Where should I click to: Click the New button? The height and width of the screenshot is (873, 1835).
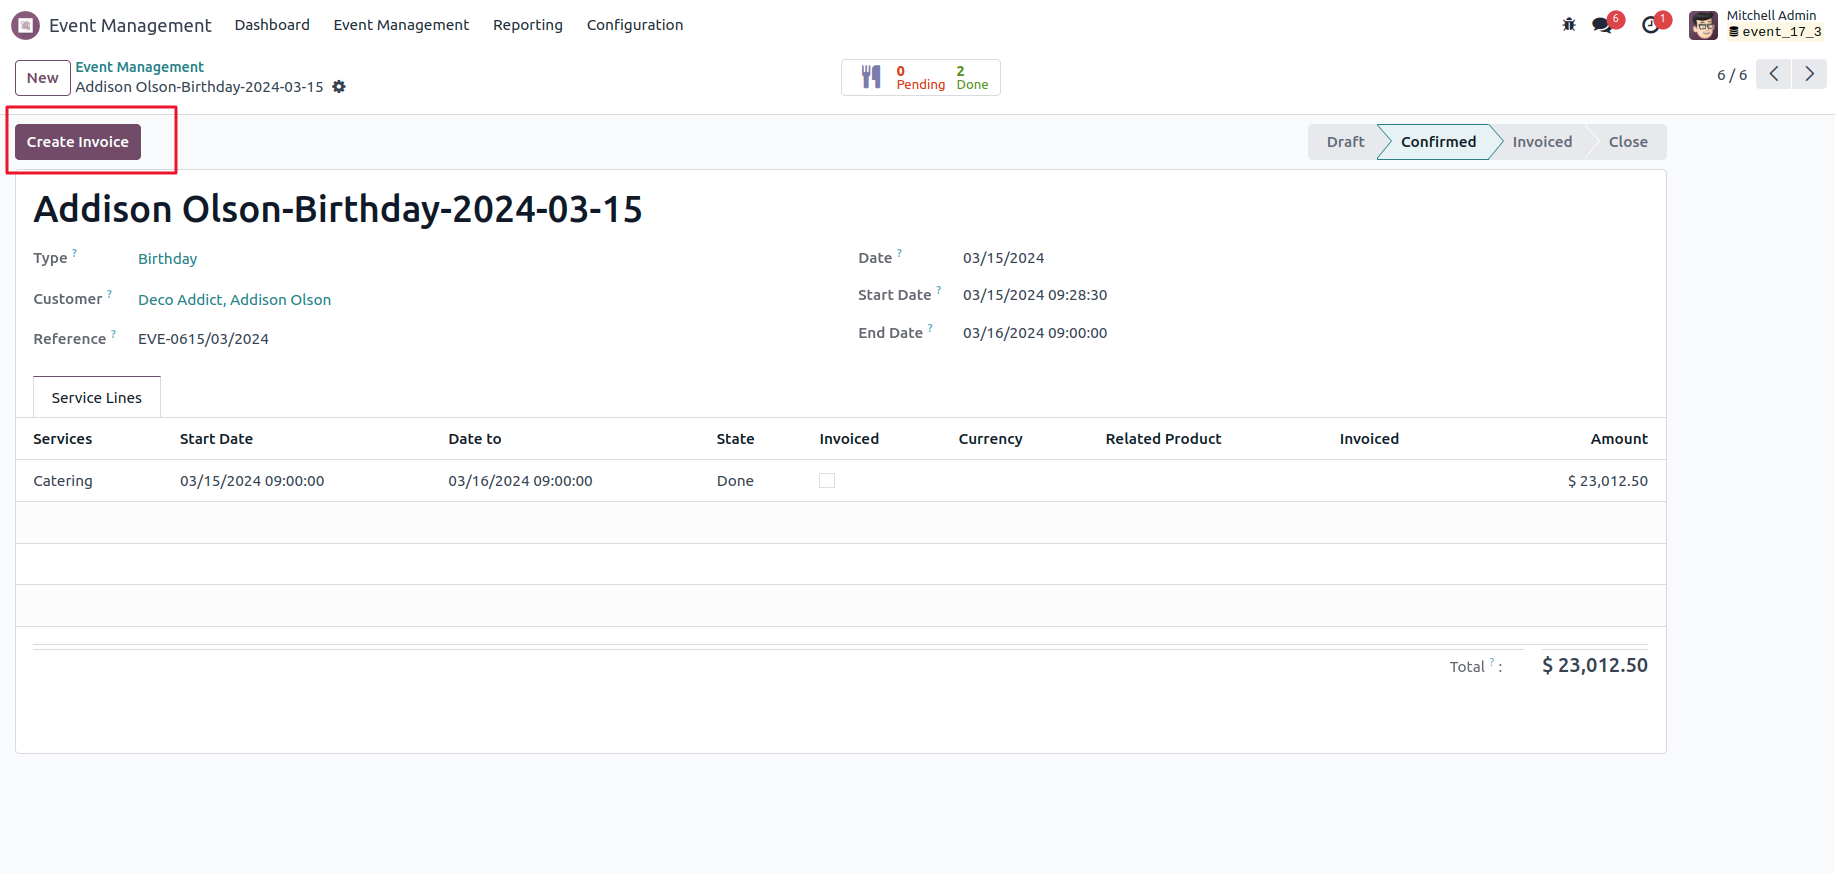click(43, 78)
